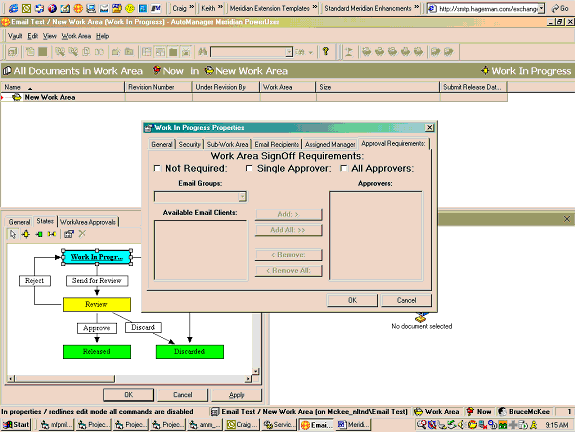Click the Reject transition label
Screen dimensions: 575x432
tap(34, 281)
